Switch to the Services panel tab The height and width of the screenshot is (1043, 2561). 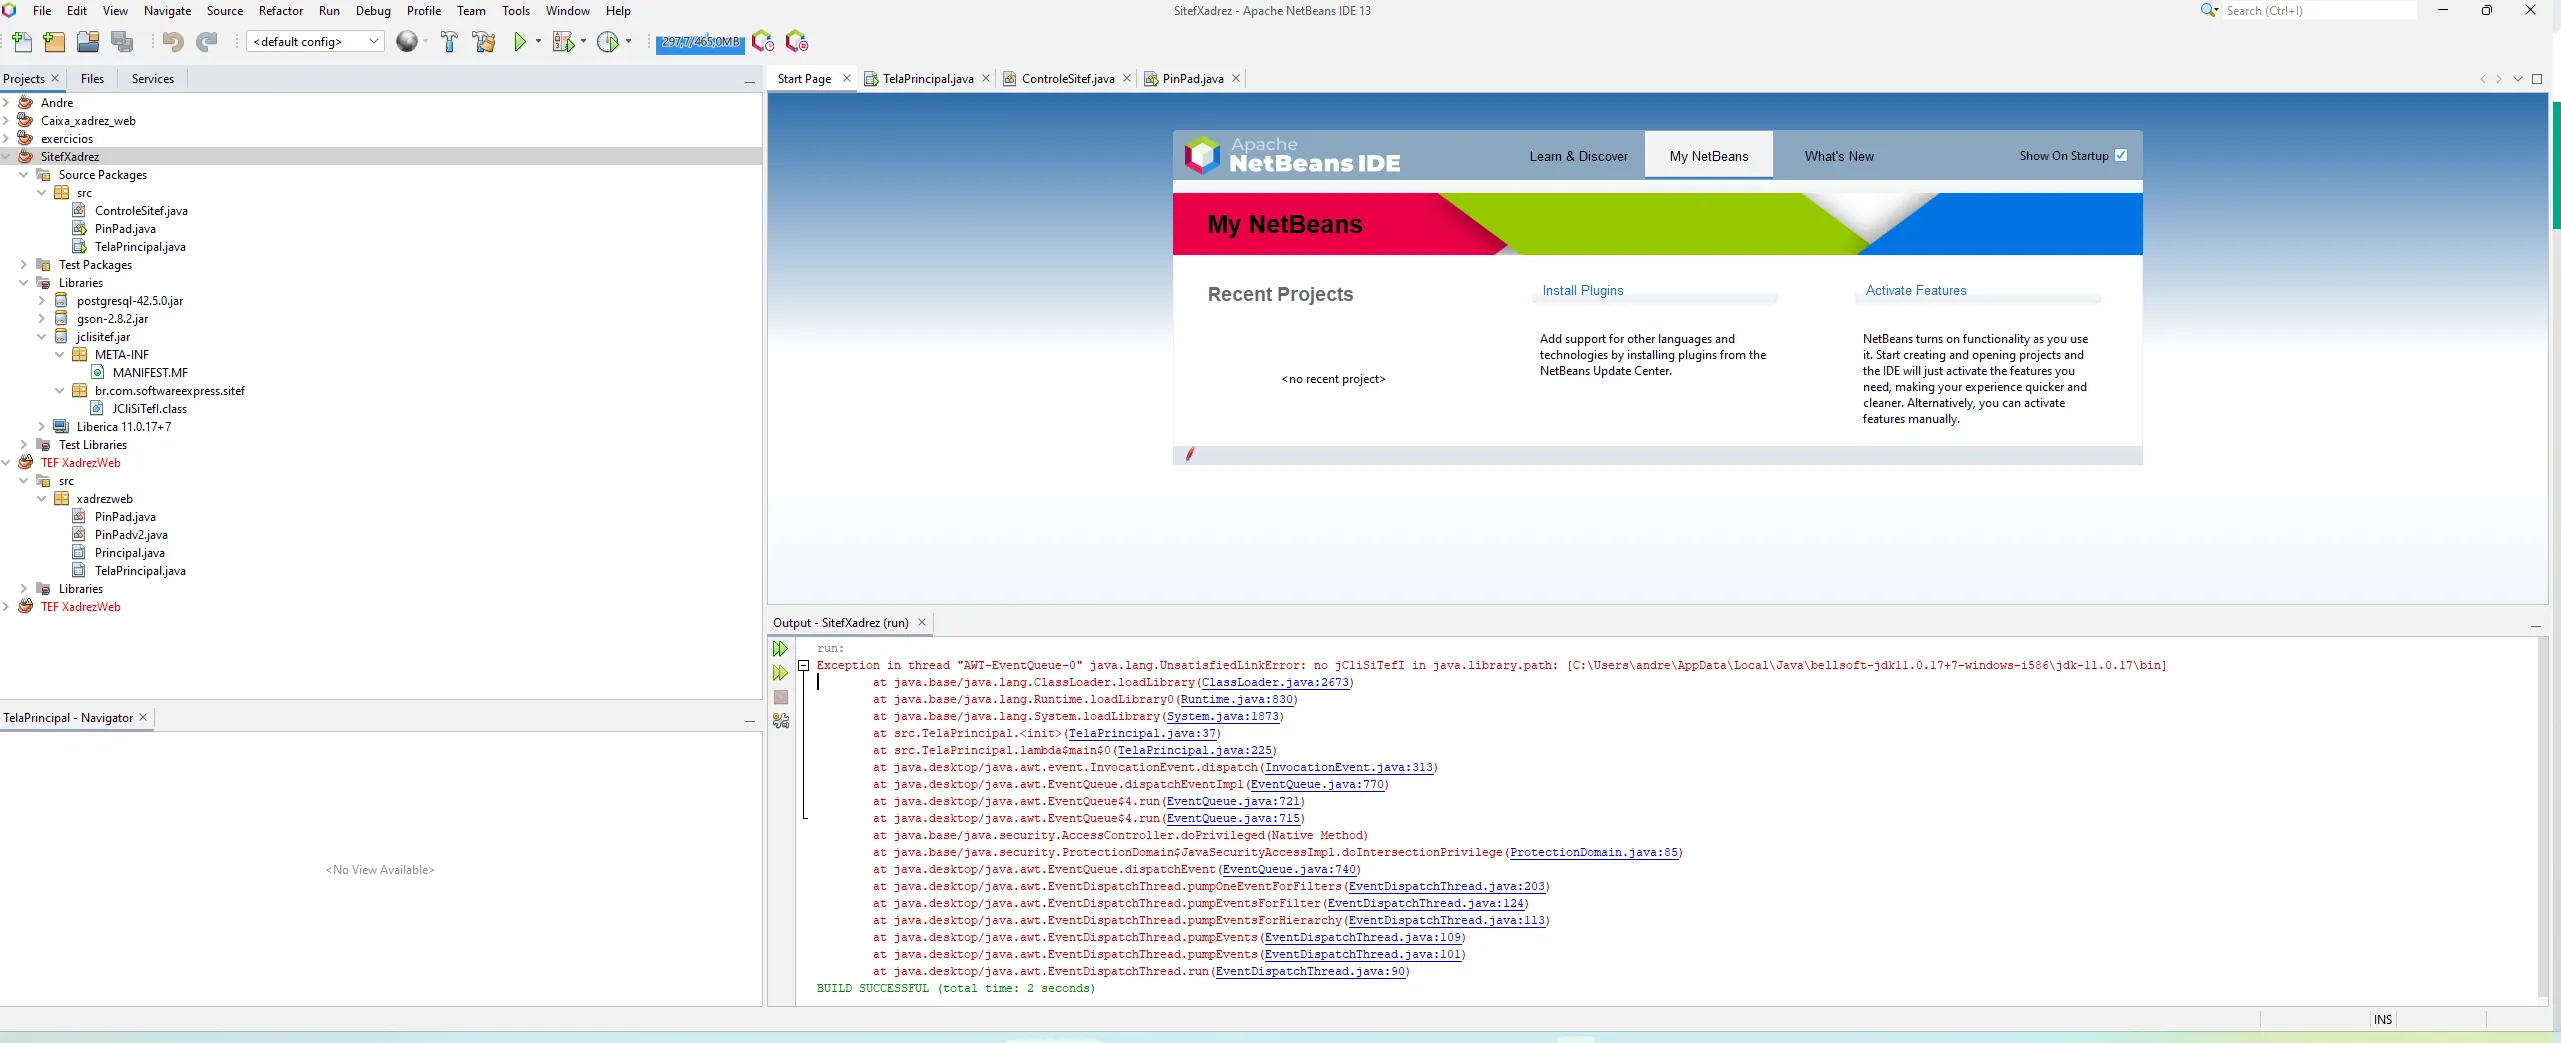[x=153, y=79]
